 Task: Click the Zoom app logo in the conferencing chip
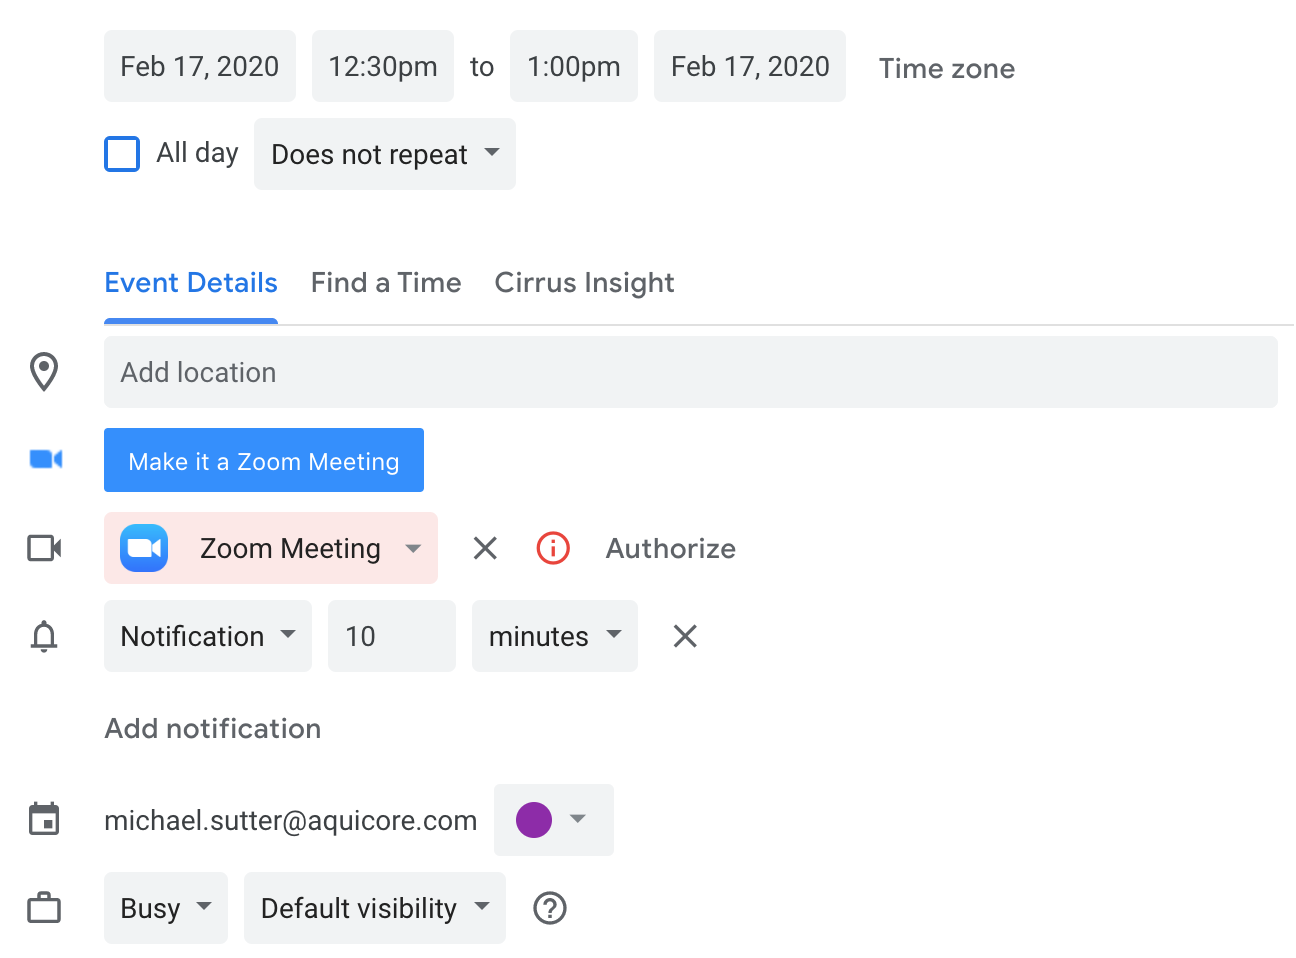(x=144, y=548)
